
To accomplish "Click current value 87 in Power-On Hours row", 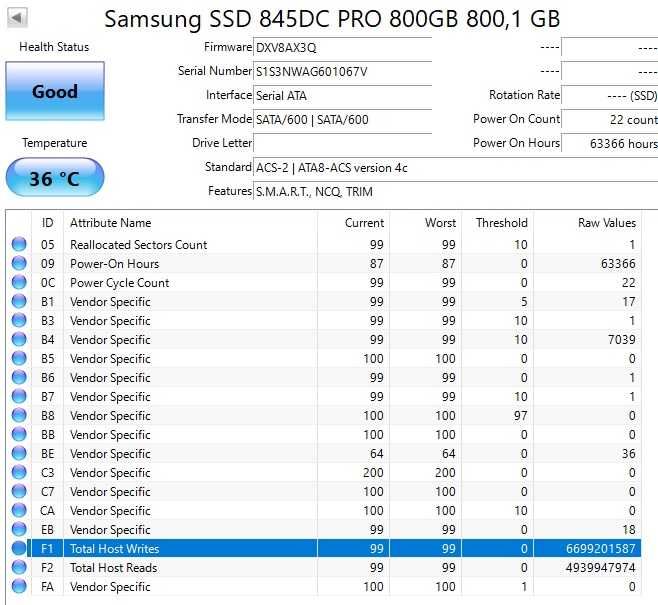I will pos(376,263).
